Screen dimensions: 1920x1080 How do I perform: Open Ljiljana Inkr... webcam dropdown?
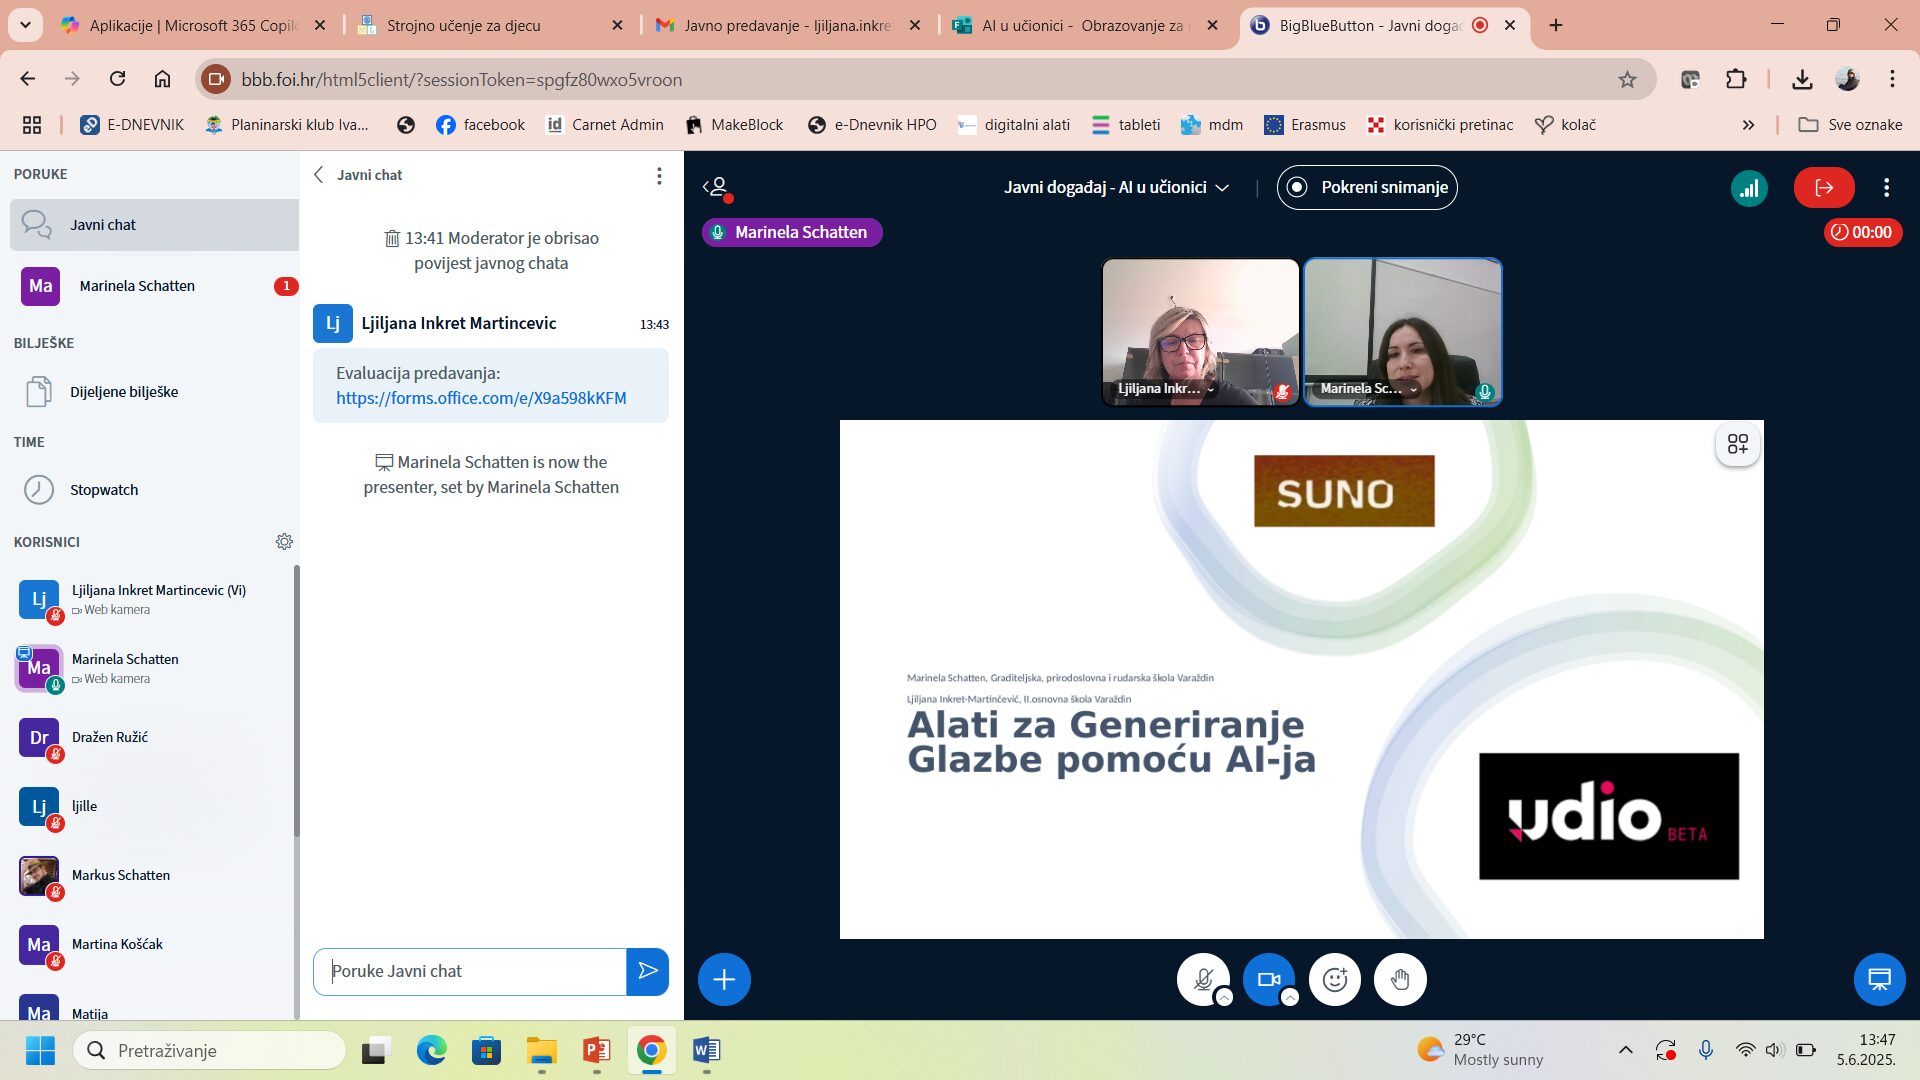pyautogui.click(x=1166, y=389)
